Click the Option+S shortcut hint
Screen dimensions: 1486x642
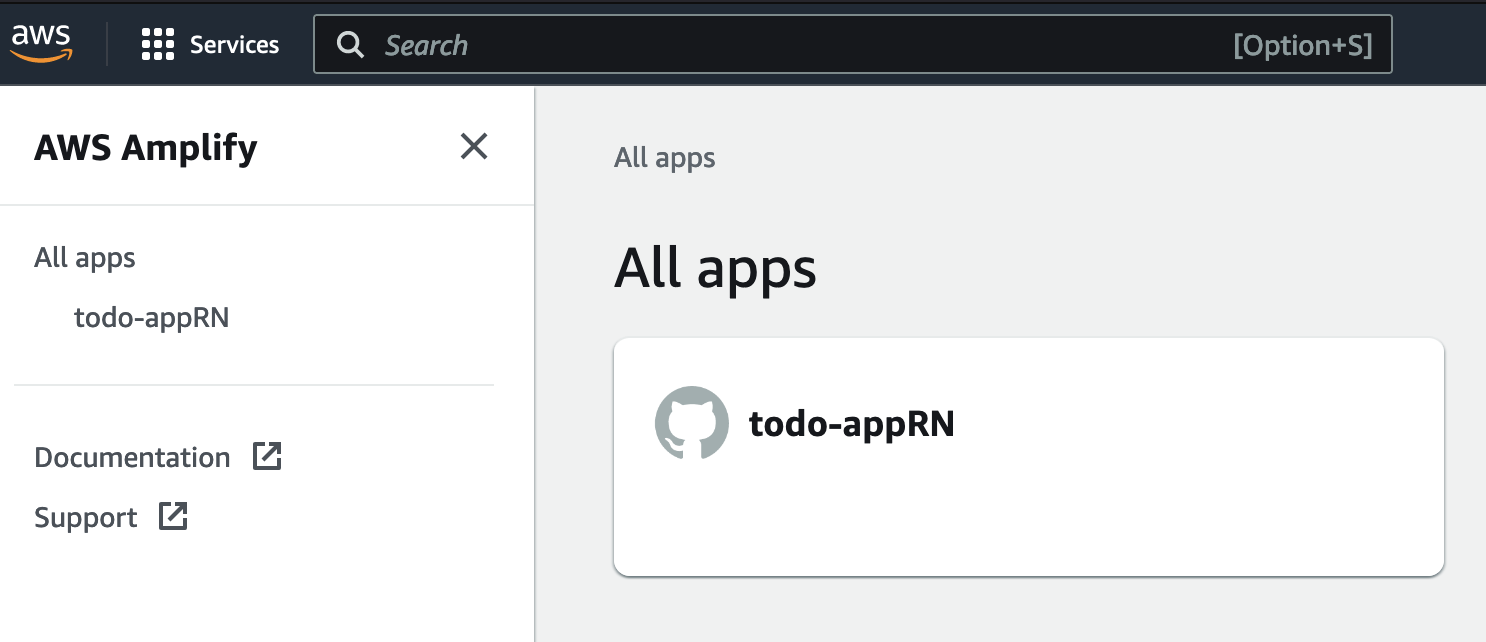click(x=1302, y=45)
